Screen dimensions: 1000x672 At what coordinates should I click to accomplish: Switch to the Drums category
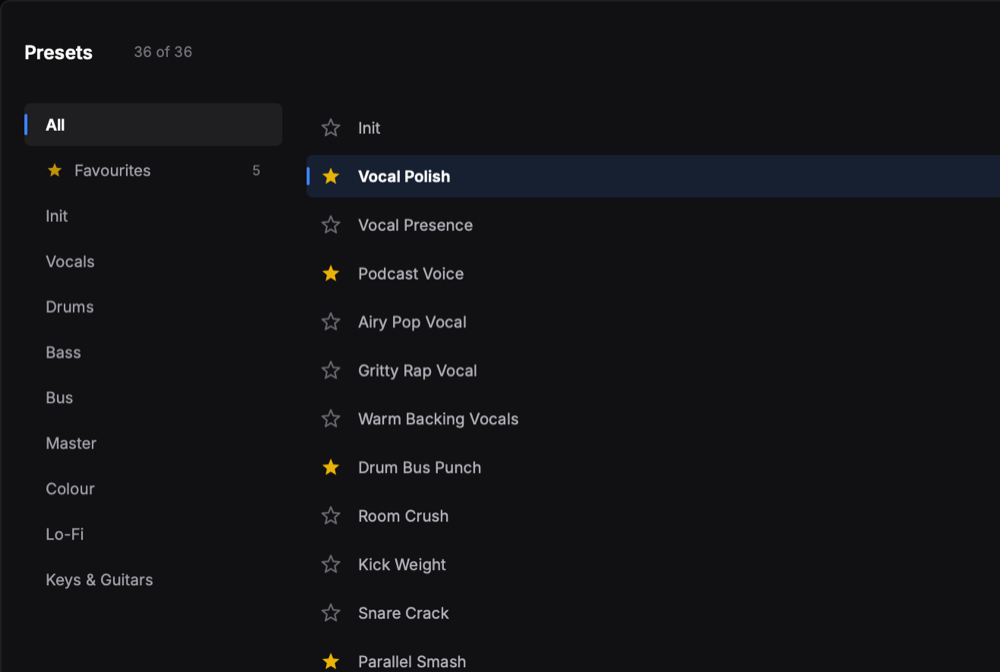[153, 307]
